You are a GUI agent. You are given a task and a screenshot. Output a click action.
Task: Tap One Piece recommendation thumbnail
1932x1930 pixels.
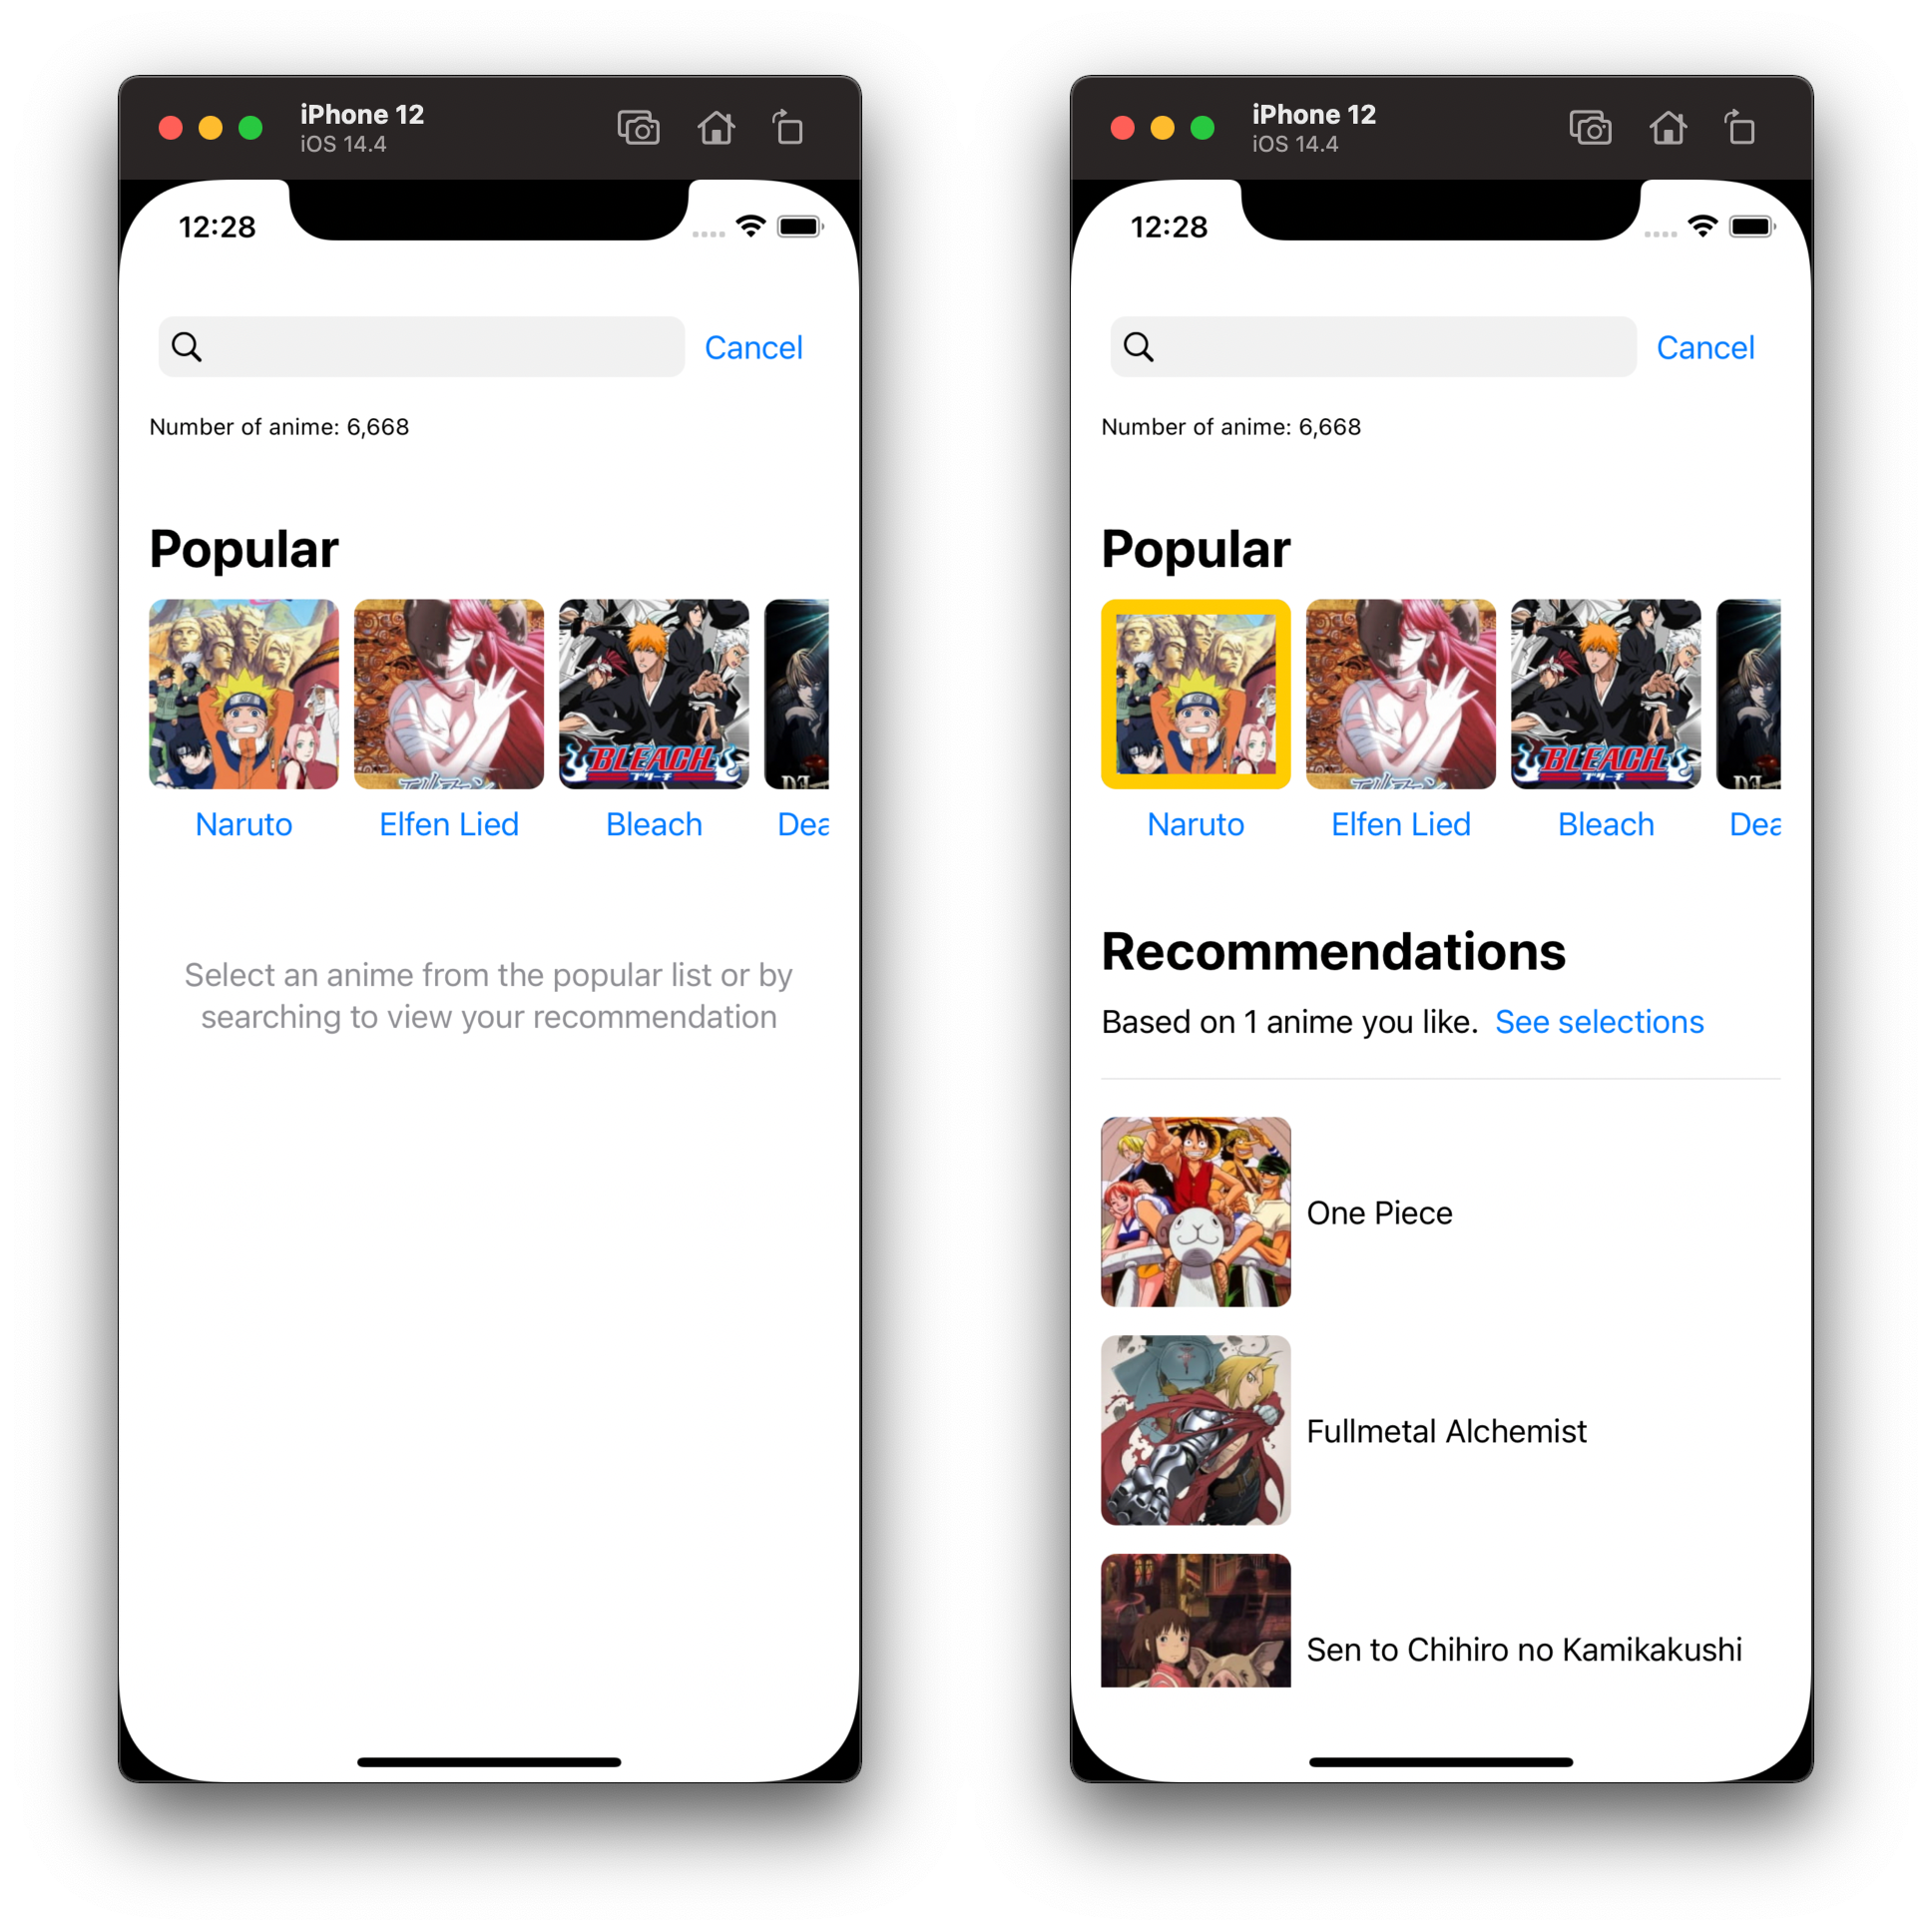tap(1195, 1212)
